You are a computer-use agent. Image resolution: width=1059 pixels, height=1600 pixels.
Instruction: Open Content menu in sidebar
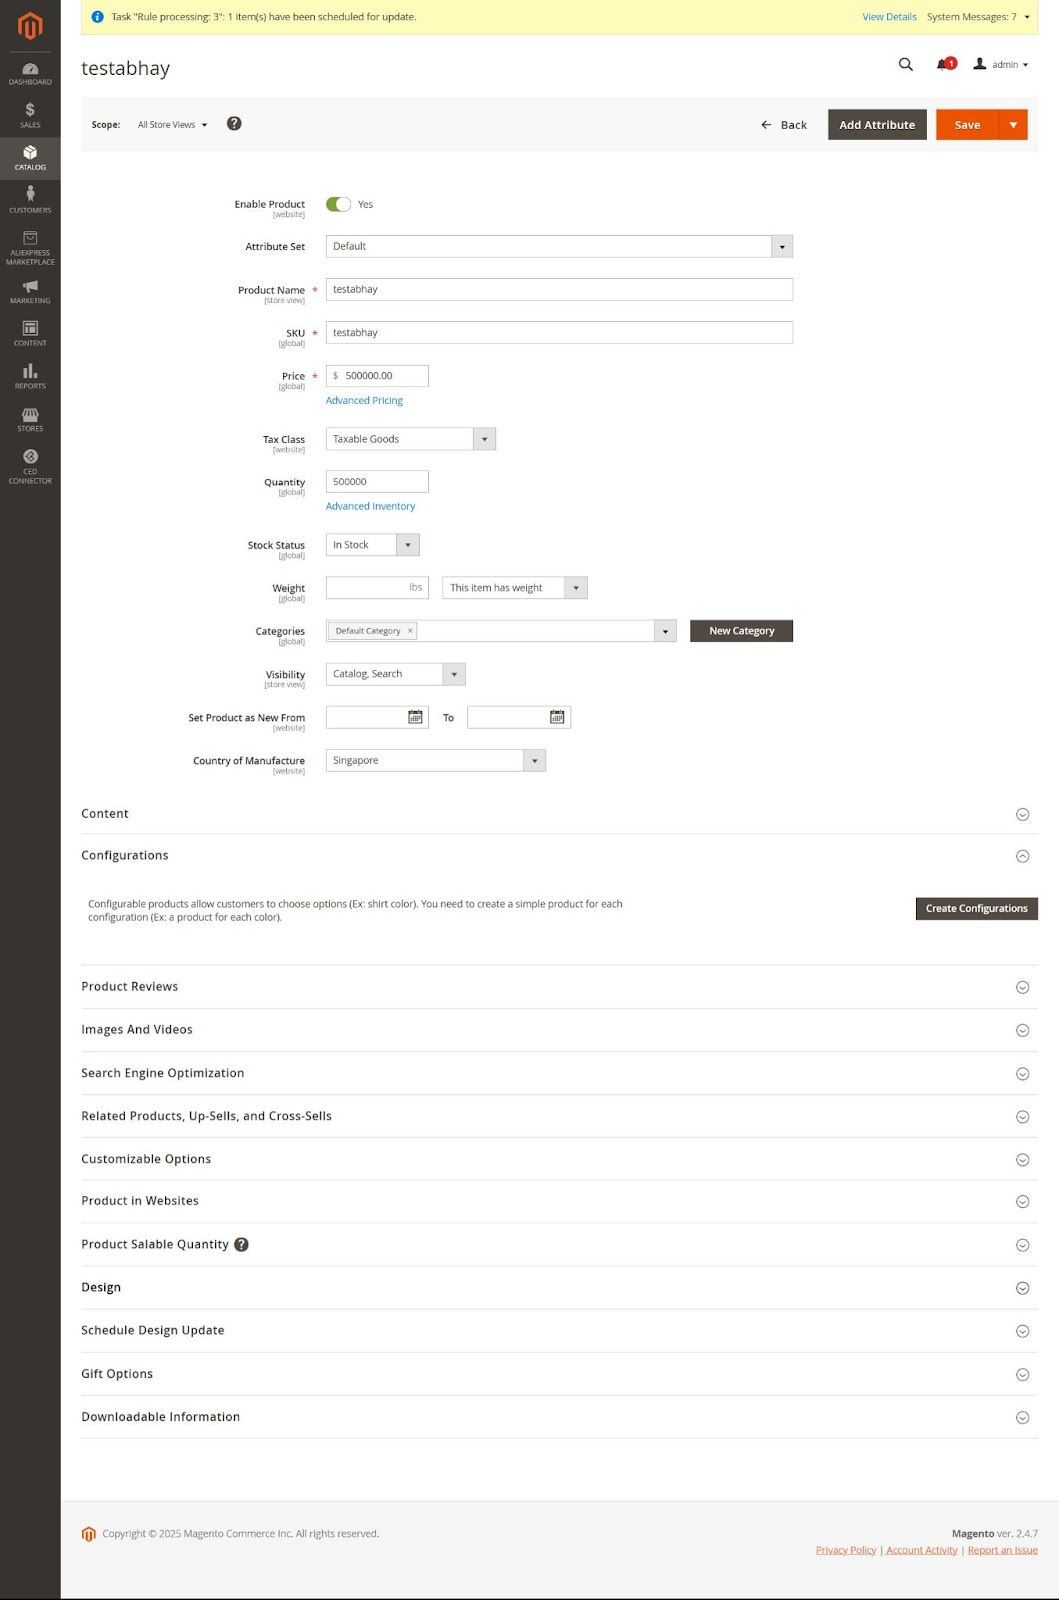(30, 333)
